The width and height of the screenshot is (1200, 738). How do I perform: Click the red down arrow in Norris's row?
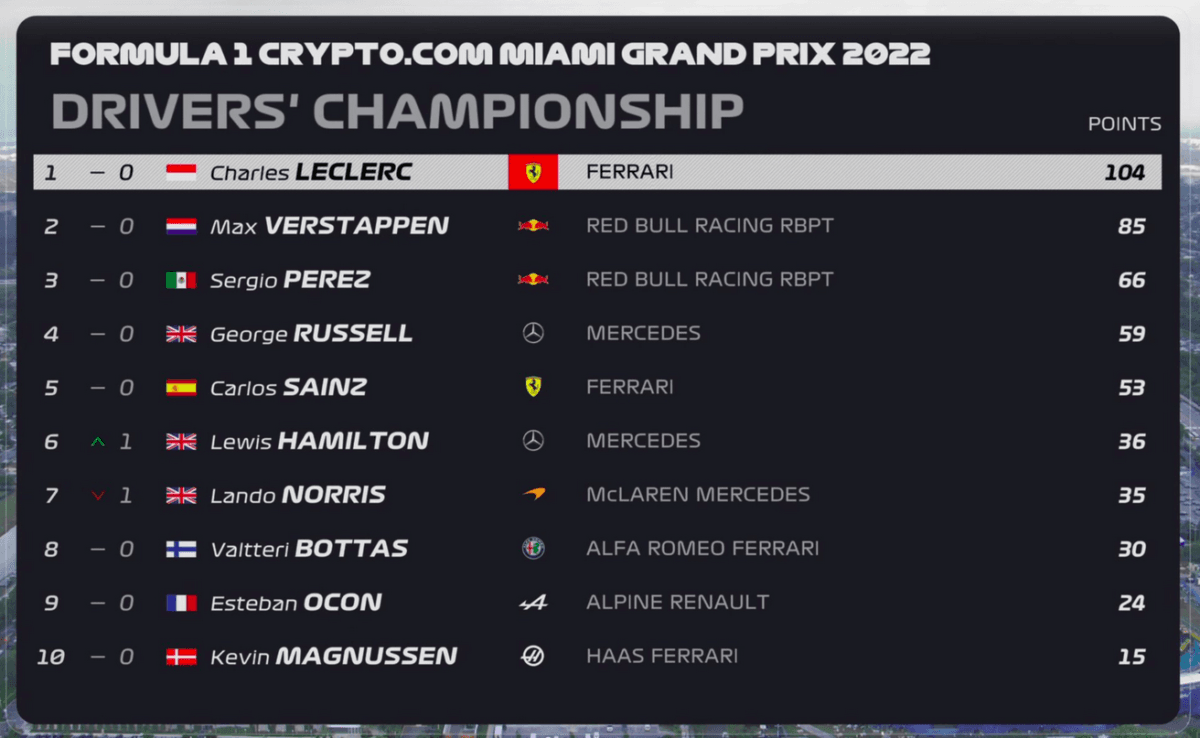(x=97, y=495)
